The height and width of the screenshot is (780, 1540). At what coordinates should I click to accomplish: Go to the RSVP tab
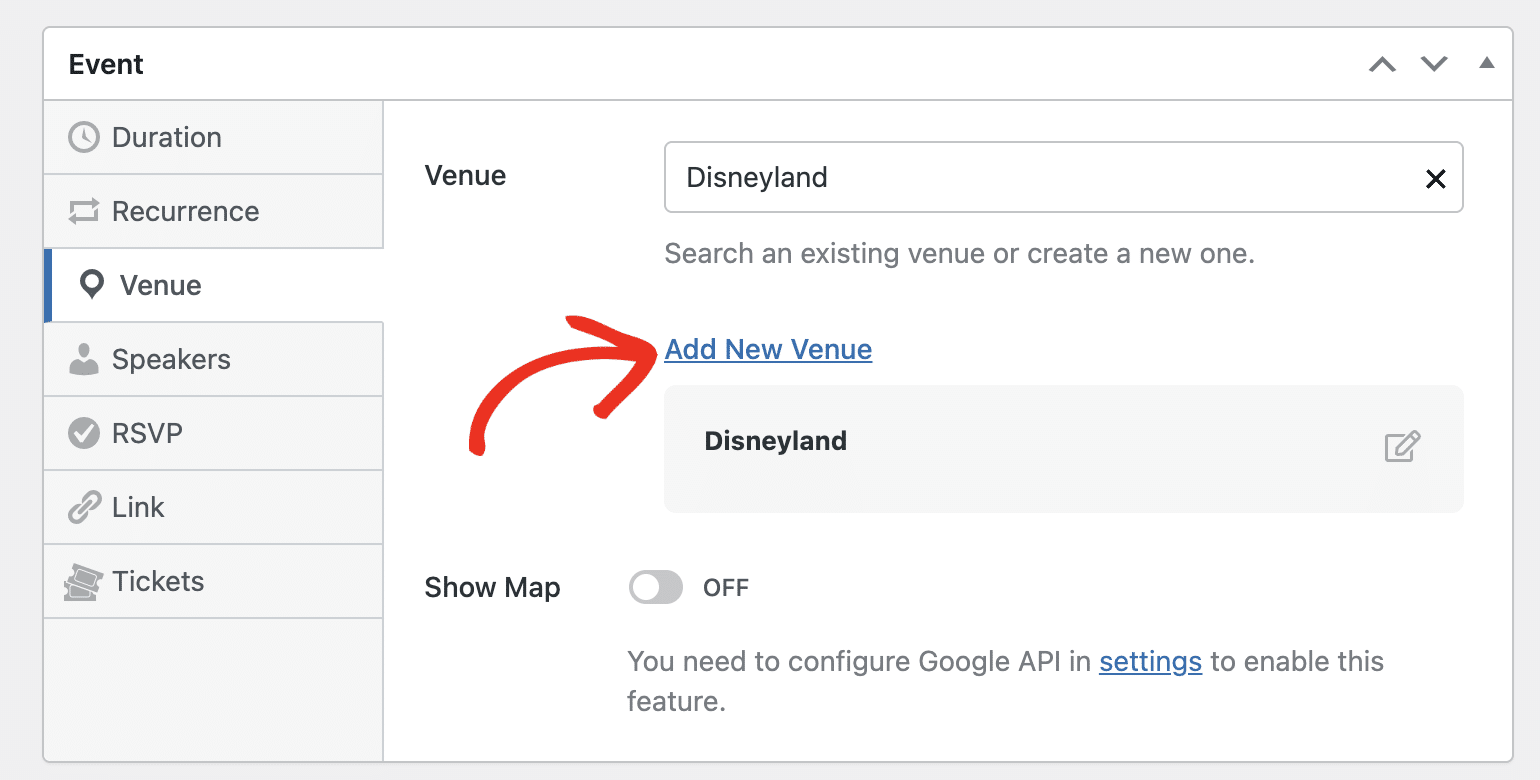click(x=213, y=433)
